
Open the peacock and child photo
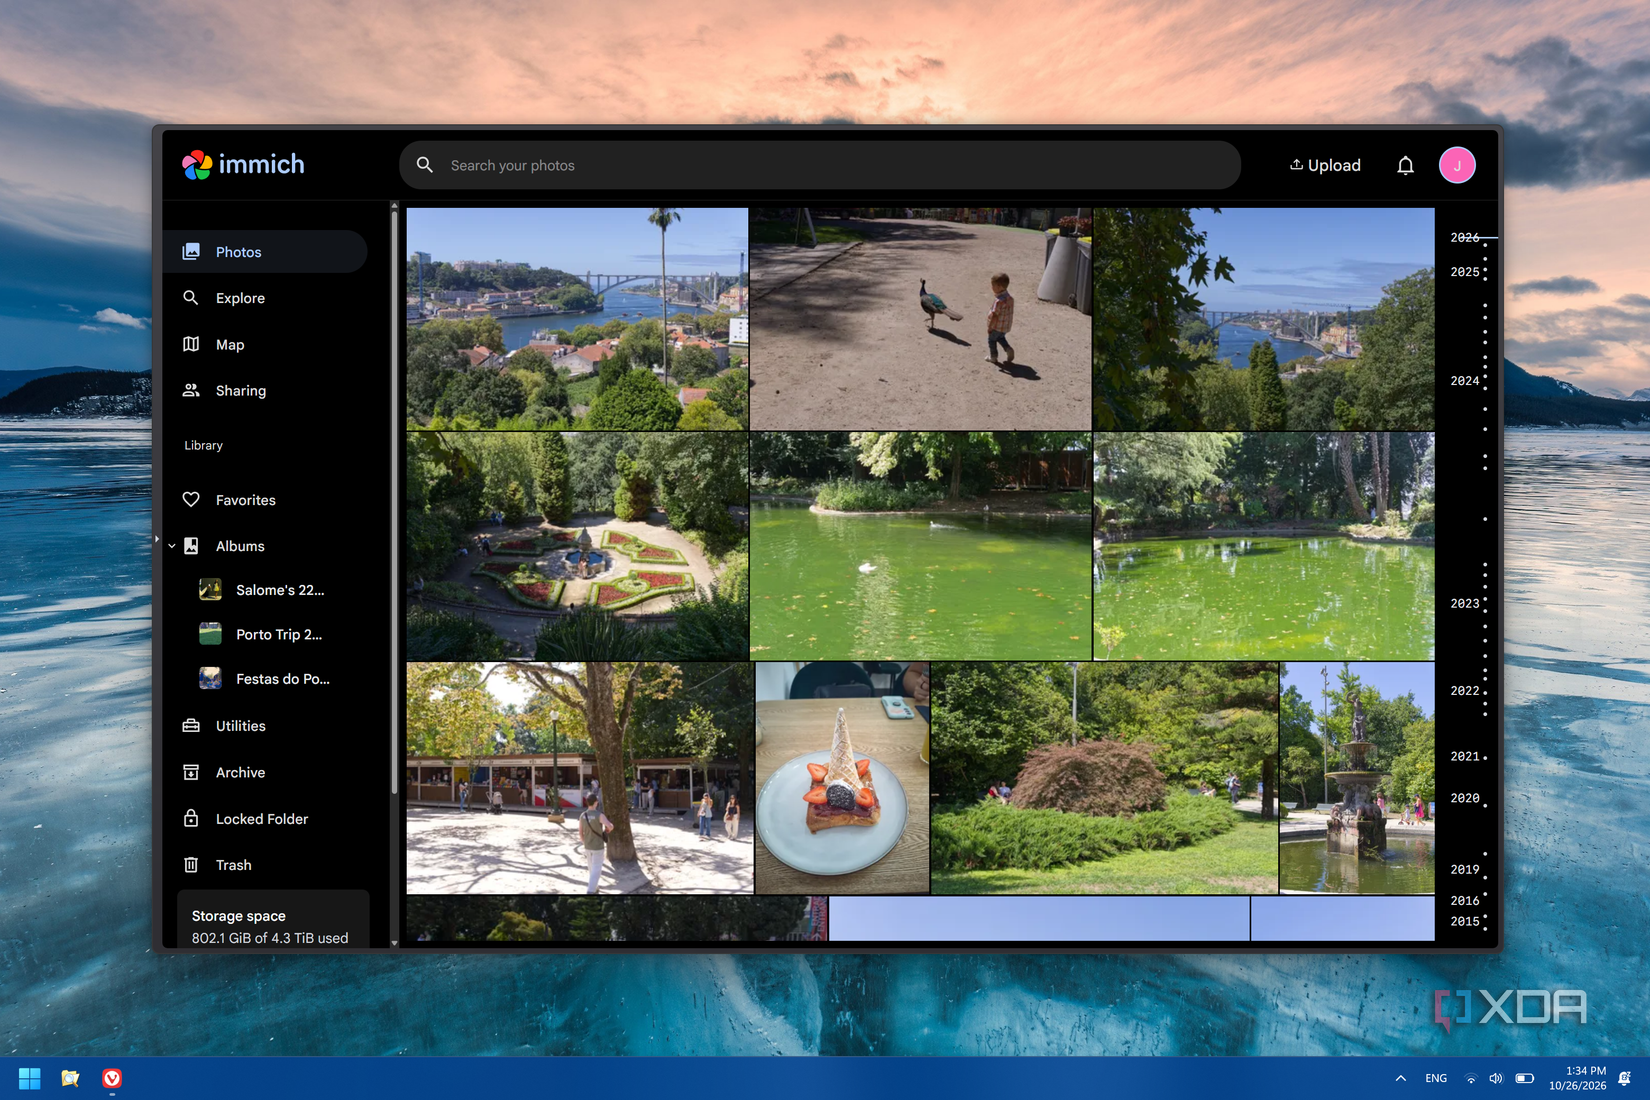pos(920,319)
